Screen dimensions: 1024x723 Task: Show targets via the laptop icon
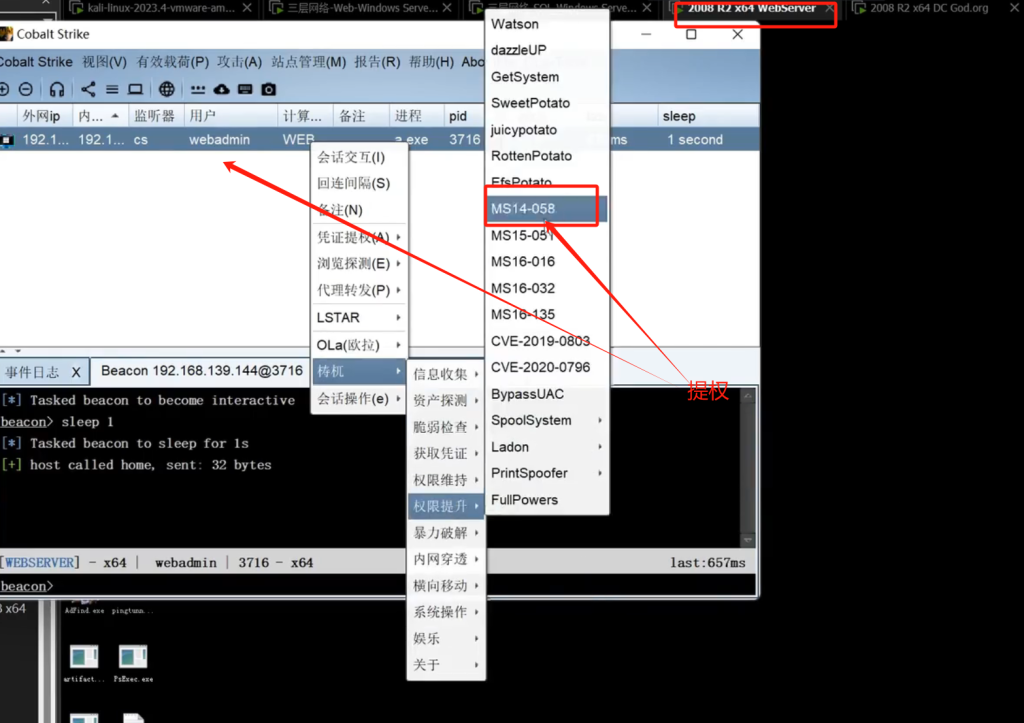click(135, 89)
